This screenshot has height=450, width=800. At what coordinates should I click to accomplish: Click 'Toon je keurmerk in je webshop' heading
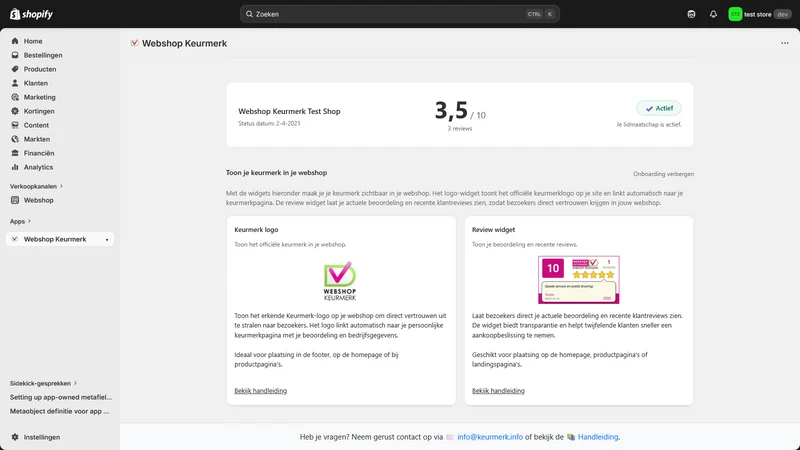[277, 173]
